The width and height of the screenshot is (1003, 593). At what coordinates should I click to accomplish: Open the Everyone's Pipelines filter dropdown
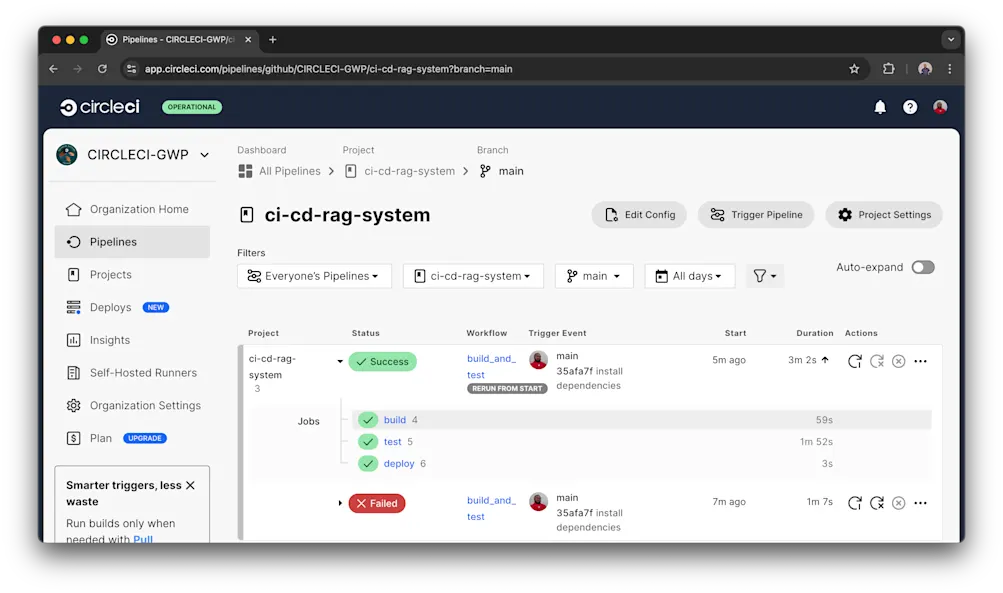[x=313, y=275]
